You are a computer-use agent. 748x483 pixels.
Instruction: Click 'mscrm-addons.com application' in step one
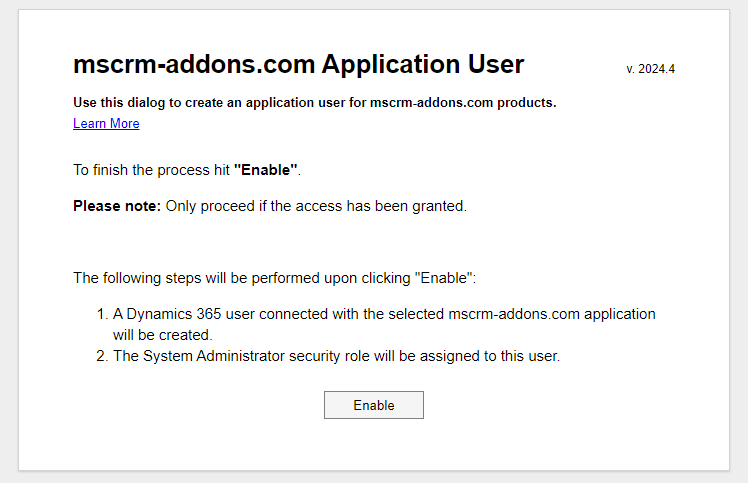tap(552, 314)
